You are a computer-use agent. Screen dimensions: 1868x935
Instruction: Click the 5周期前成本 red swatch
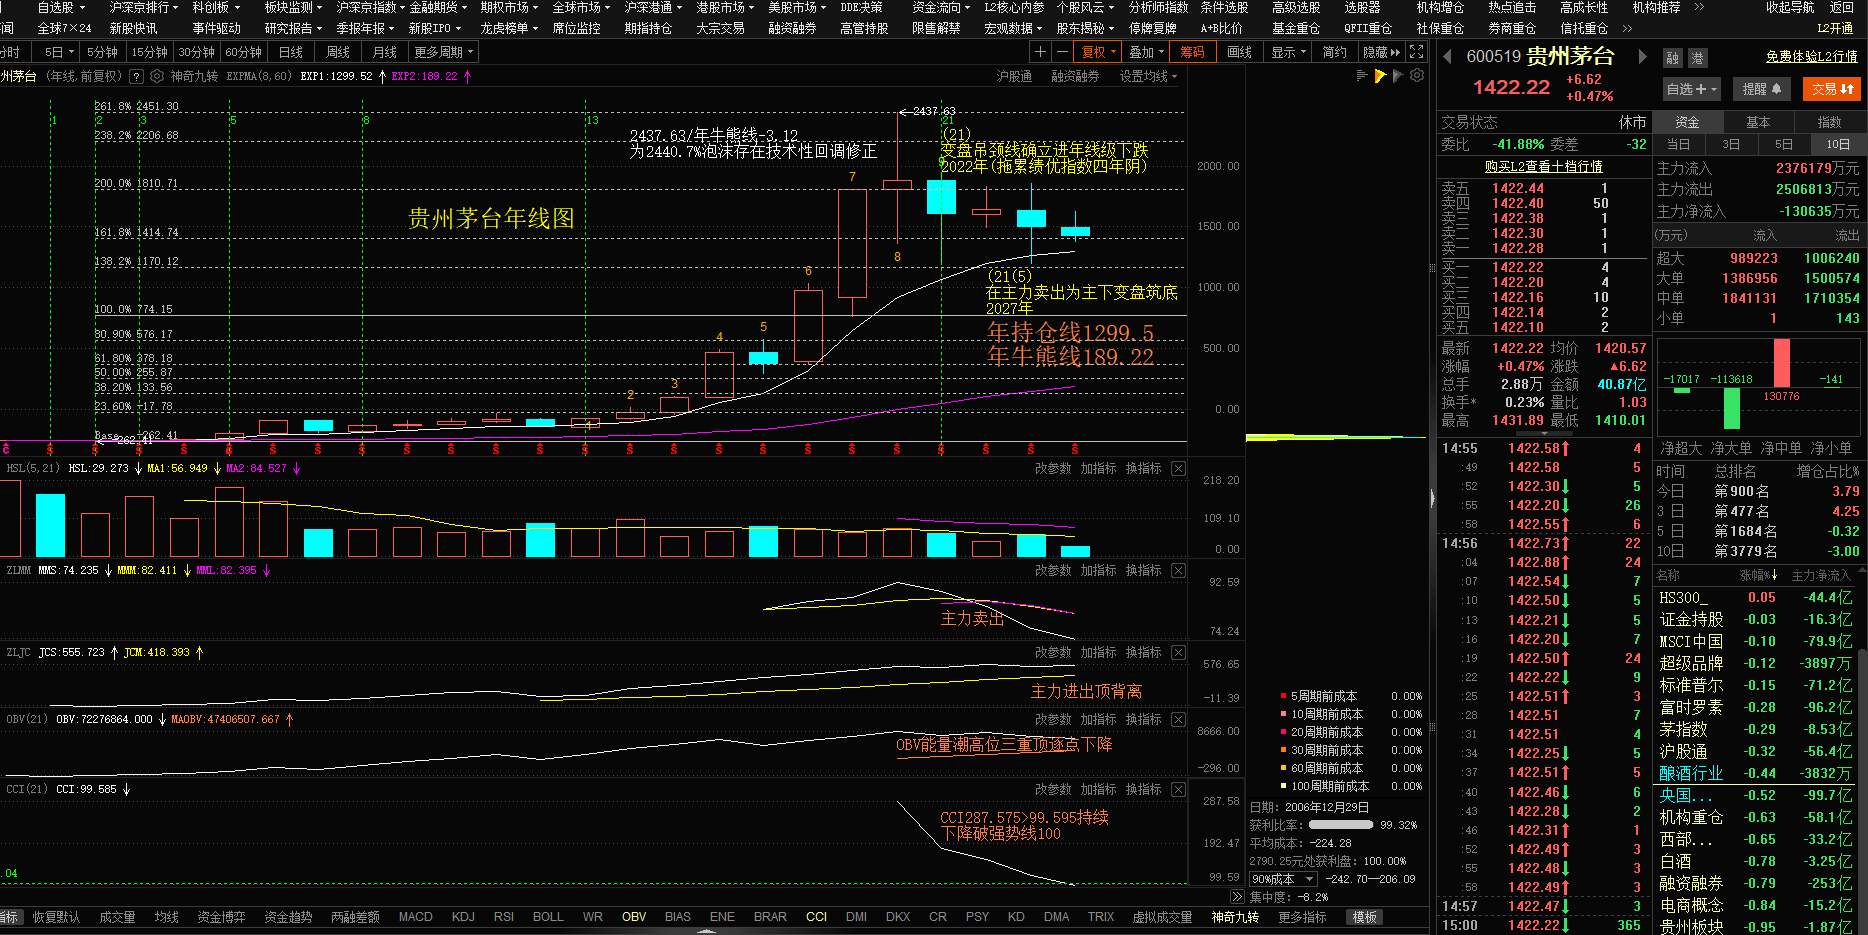pos(1283,696)
